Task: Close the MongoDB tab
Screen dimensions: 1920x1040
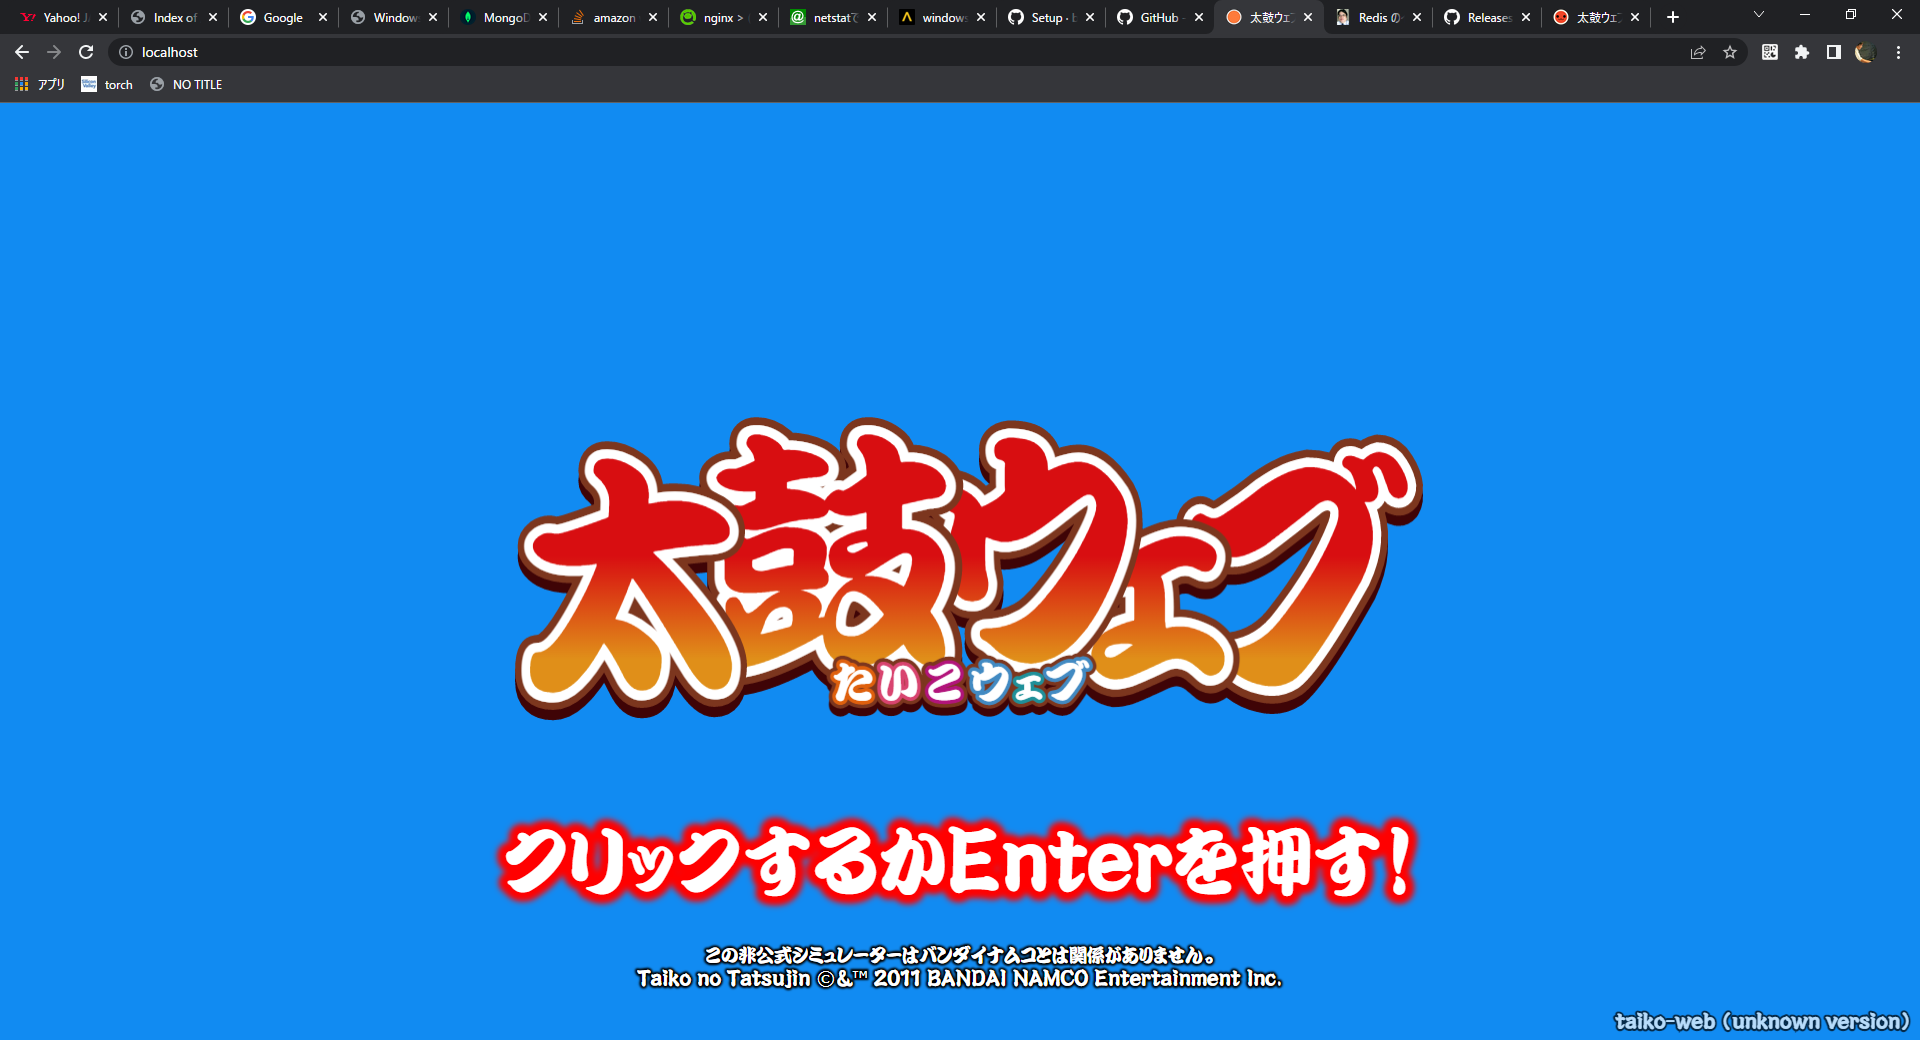Action: point(543,17)
